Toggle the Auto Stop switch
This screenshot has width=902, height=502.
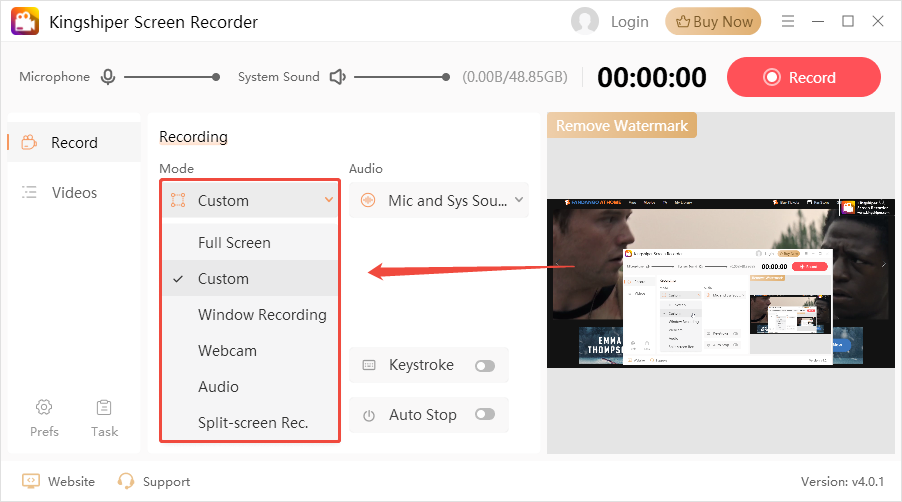tap(485, 415)
